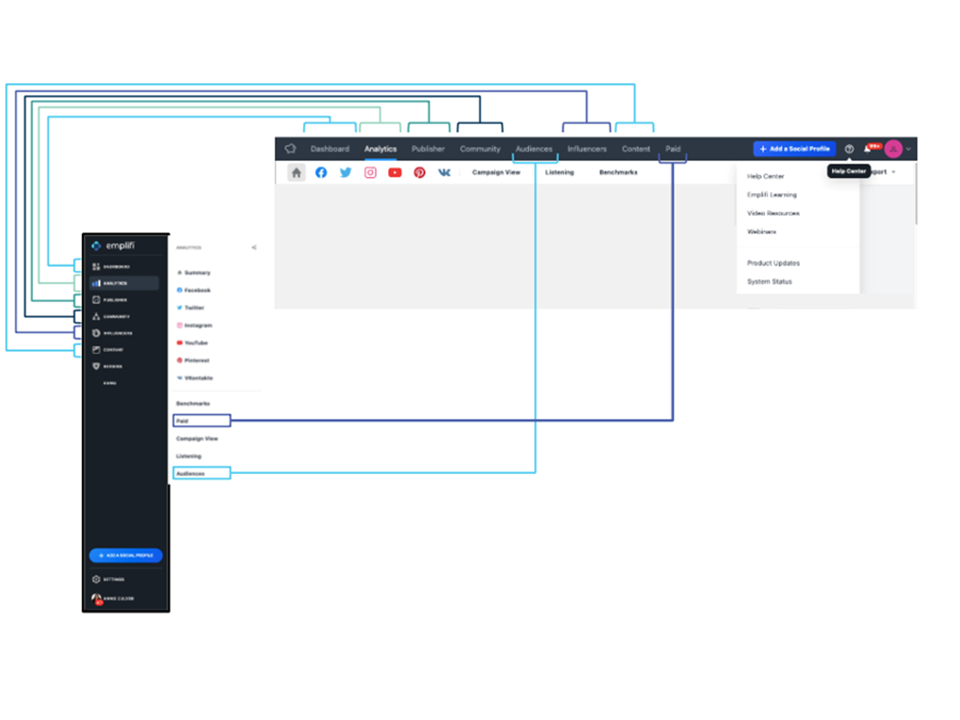Click the user profile photo in sidebar bottom
Screen dimensions: 960x720
click(x=96, y=598)
